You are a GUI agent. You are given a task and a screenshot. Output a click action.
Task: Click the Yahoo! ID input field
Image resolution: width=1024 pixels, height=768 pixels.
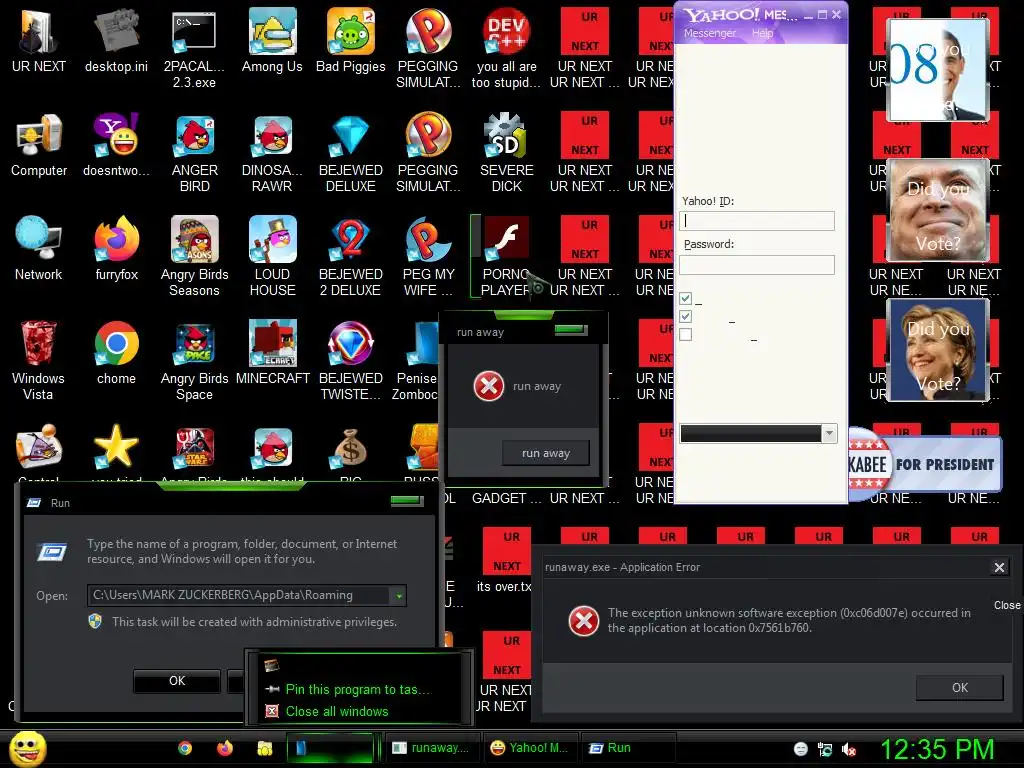pos(757,221)
